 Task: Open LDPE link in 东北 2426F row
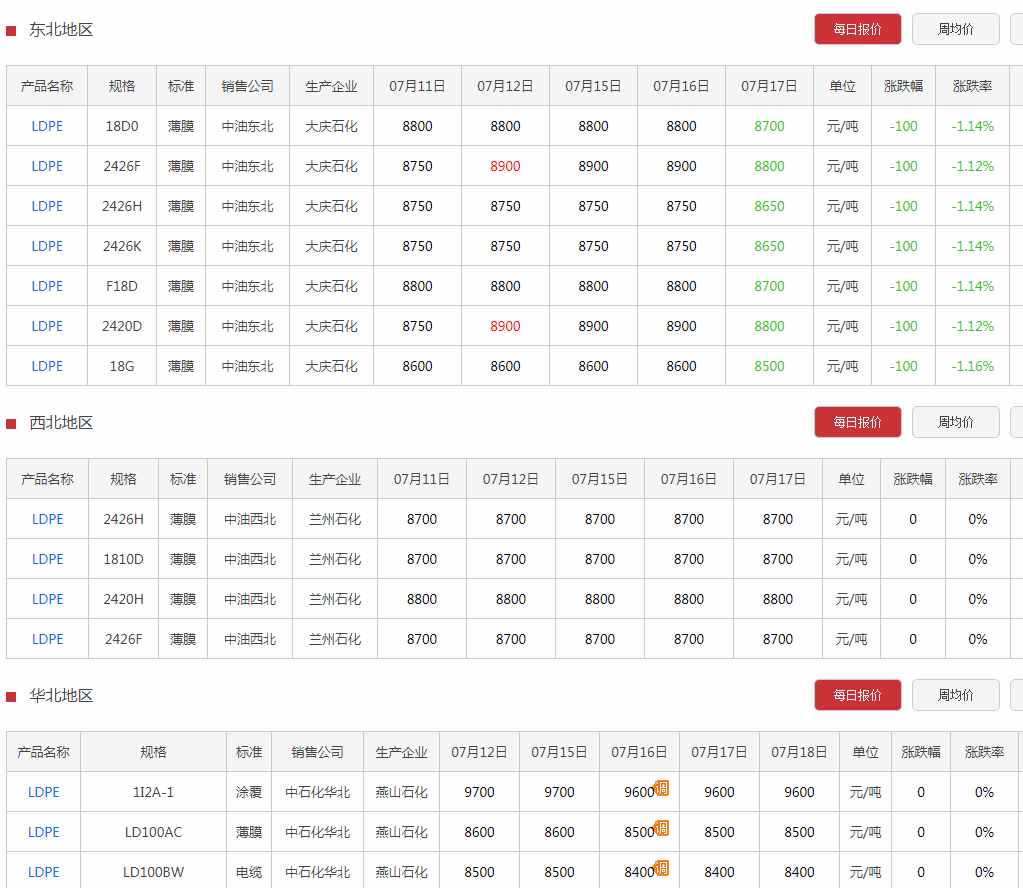click(x=47, y=166)
